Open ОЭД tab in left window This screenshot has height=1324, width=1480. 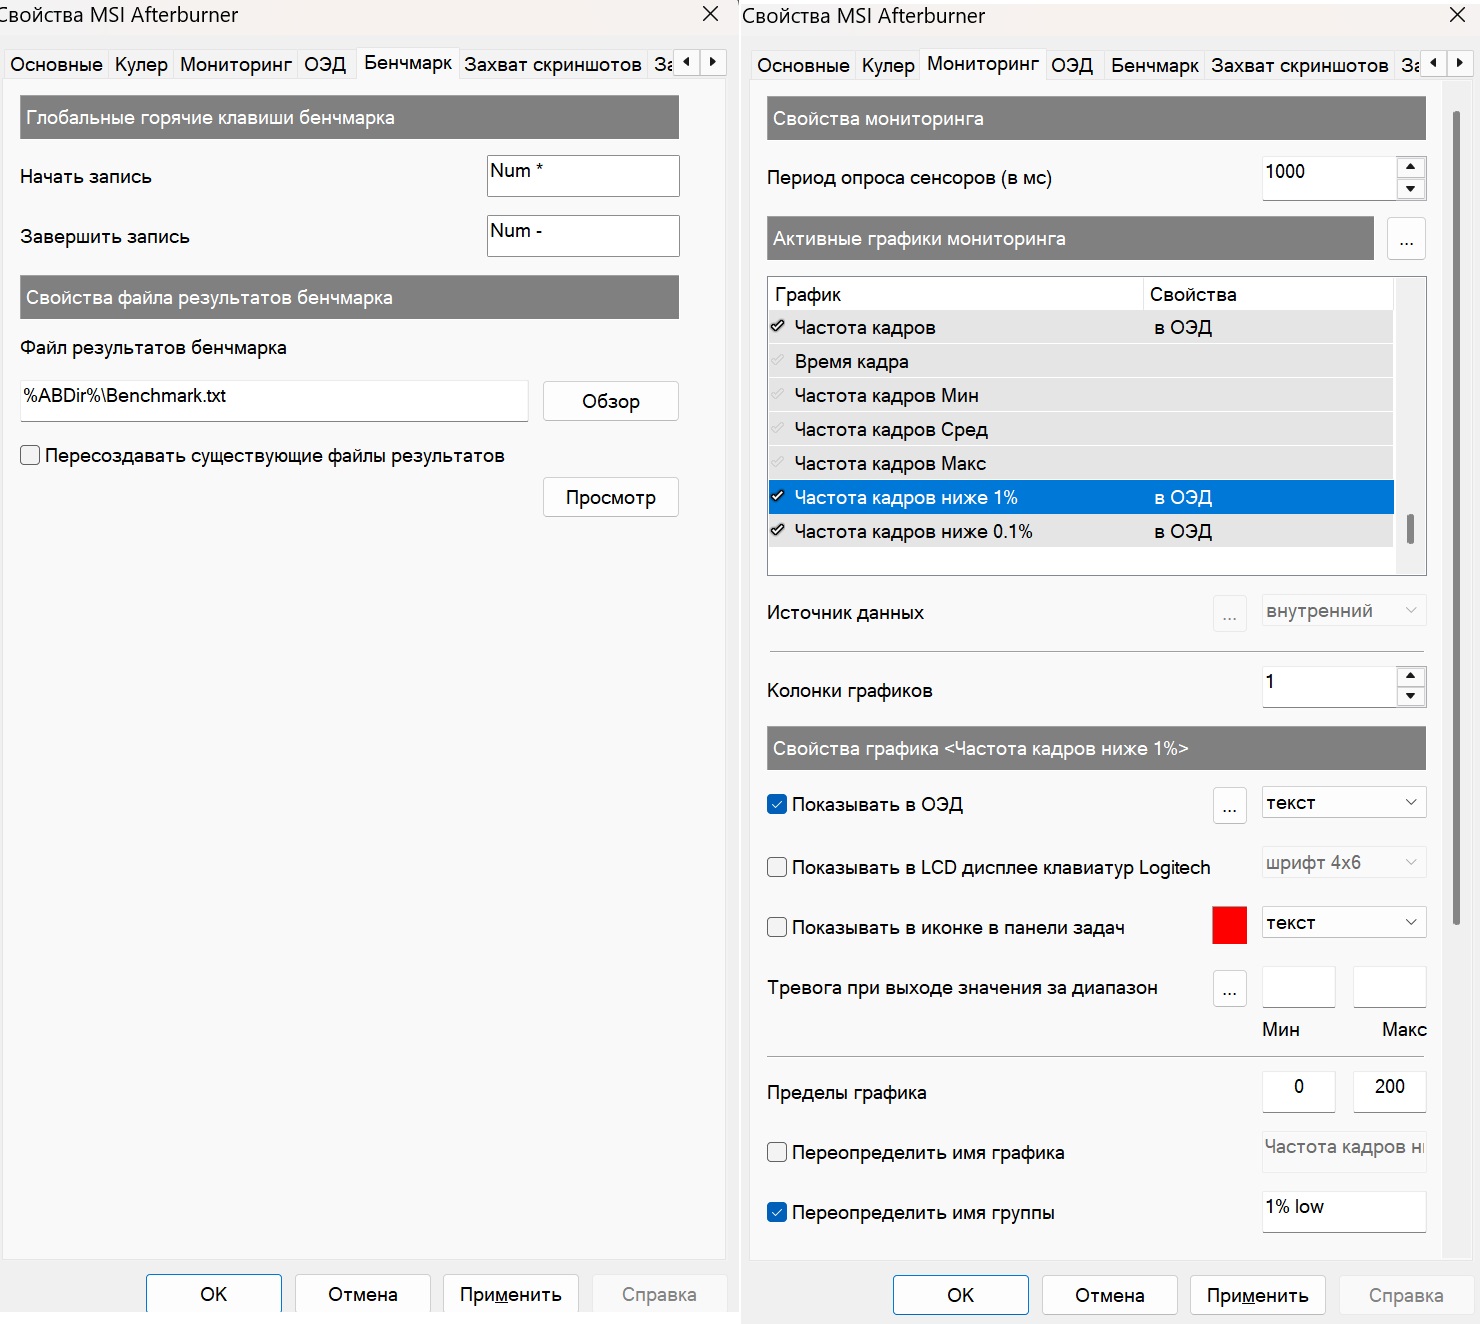tap(325, 64)
